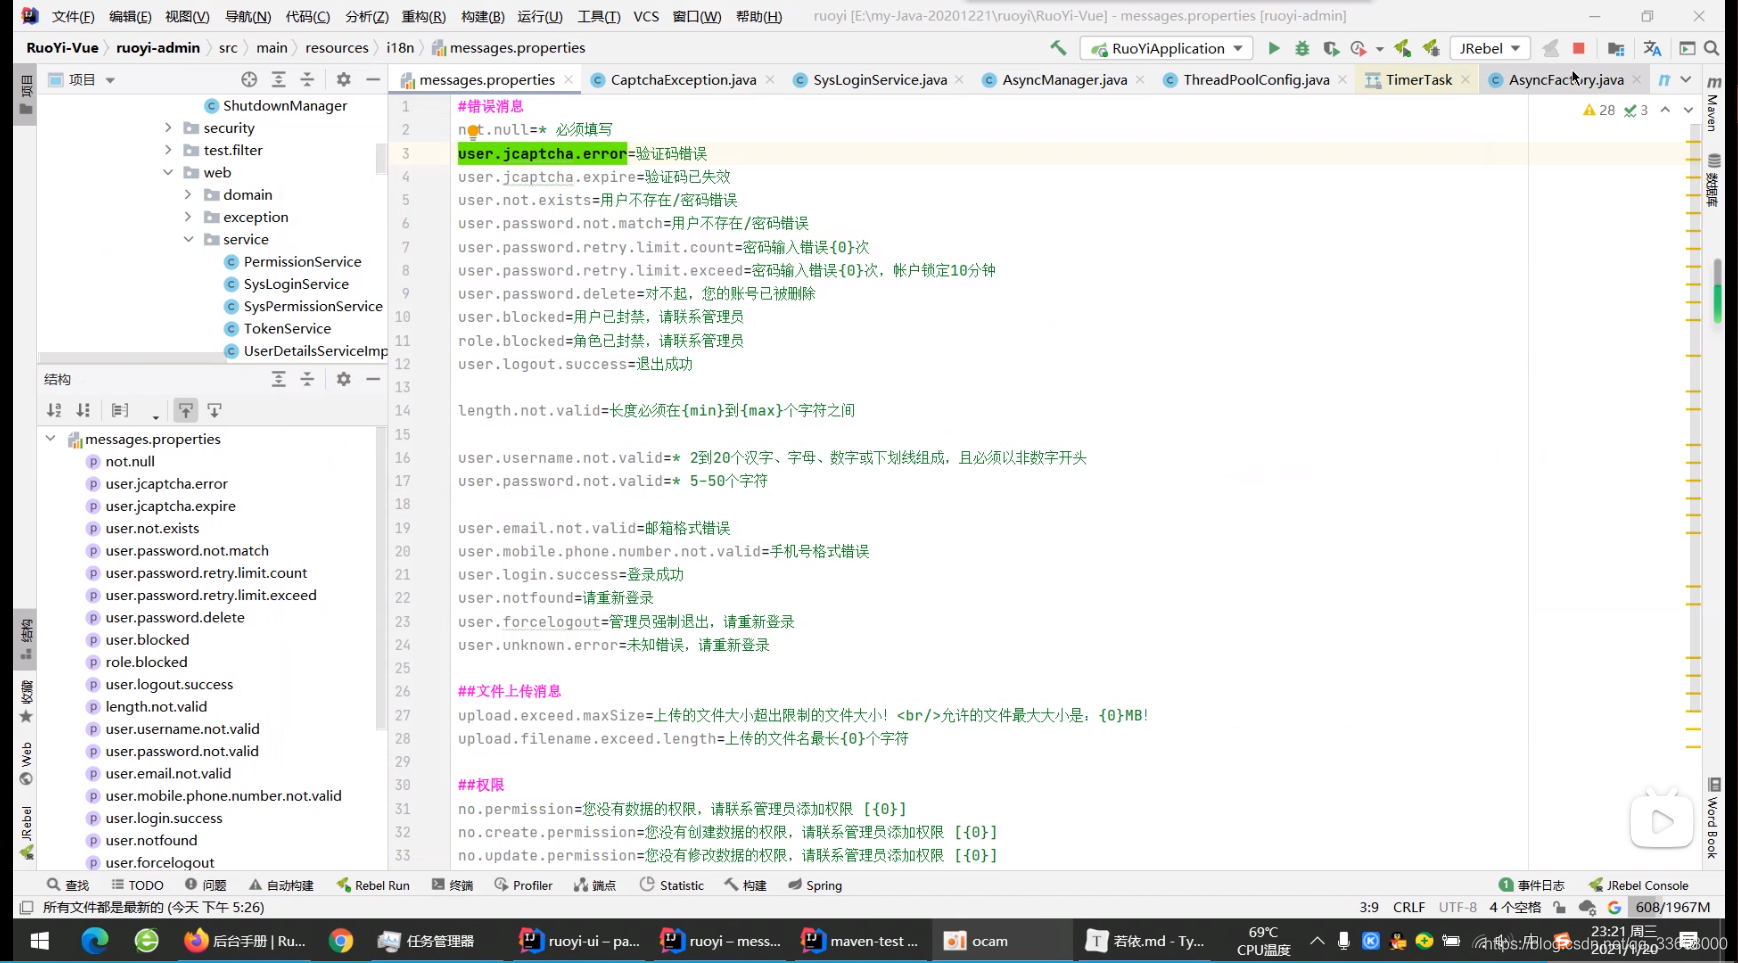The image size is (1738, 963).
Task: Open the 重构(R) menu
Action: (x=423, y=16)
